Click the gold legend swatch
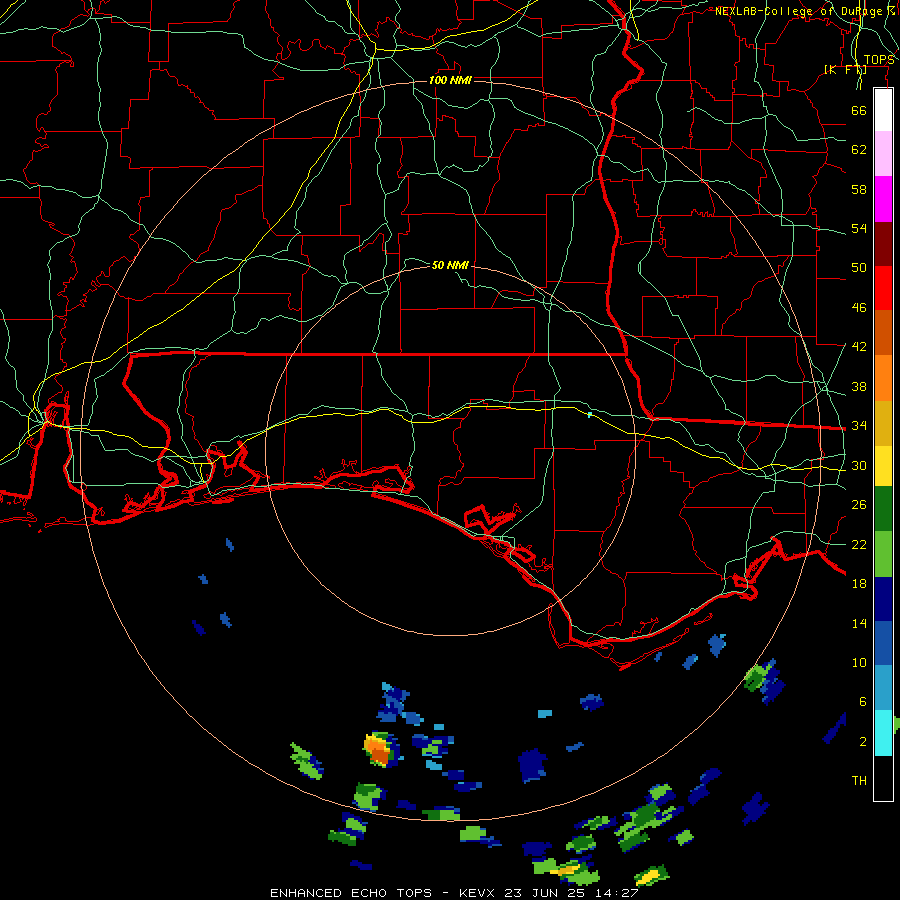The image size is (900, 900). (x=883, y=423)
